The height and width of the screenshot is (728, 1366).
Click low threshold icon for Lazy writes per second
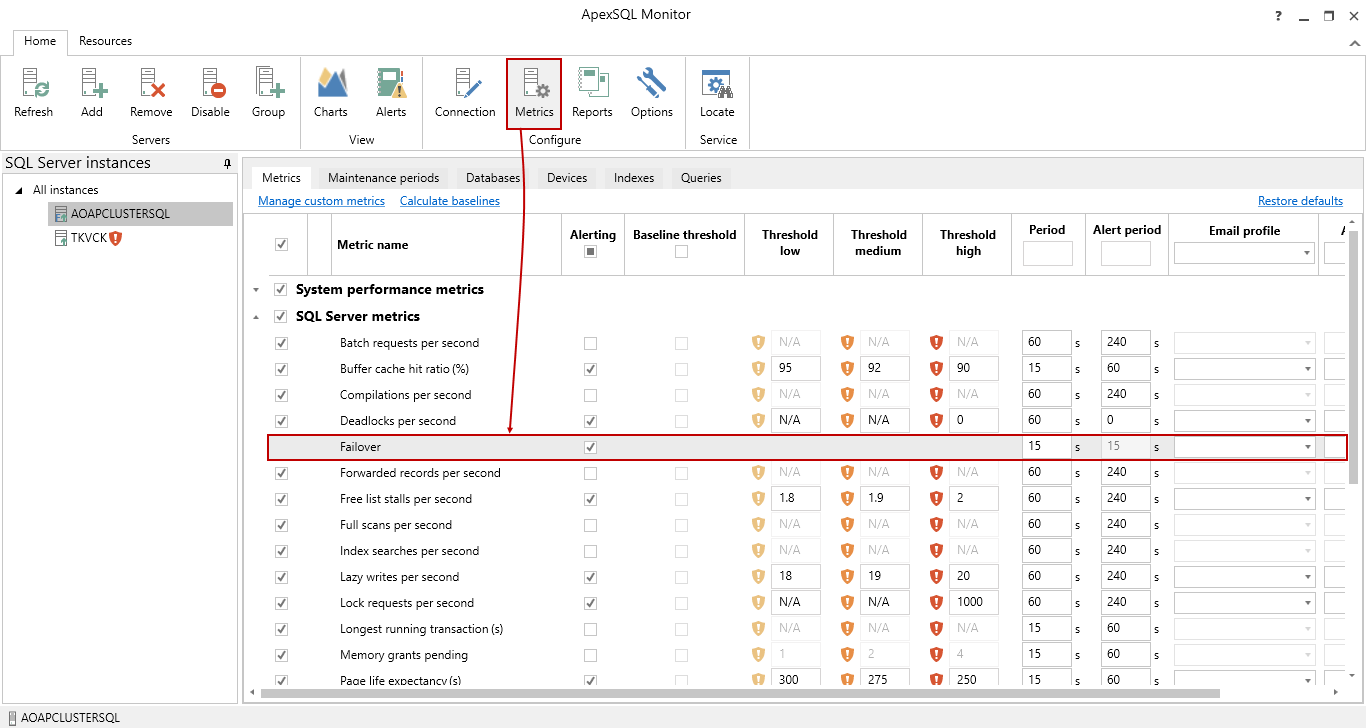pos(759,576)
